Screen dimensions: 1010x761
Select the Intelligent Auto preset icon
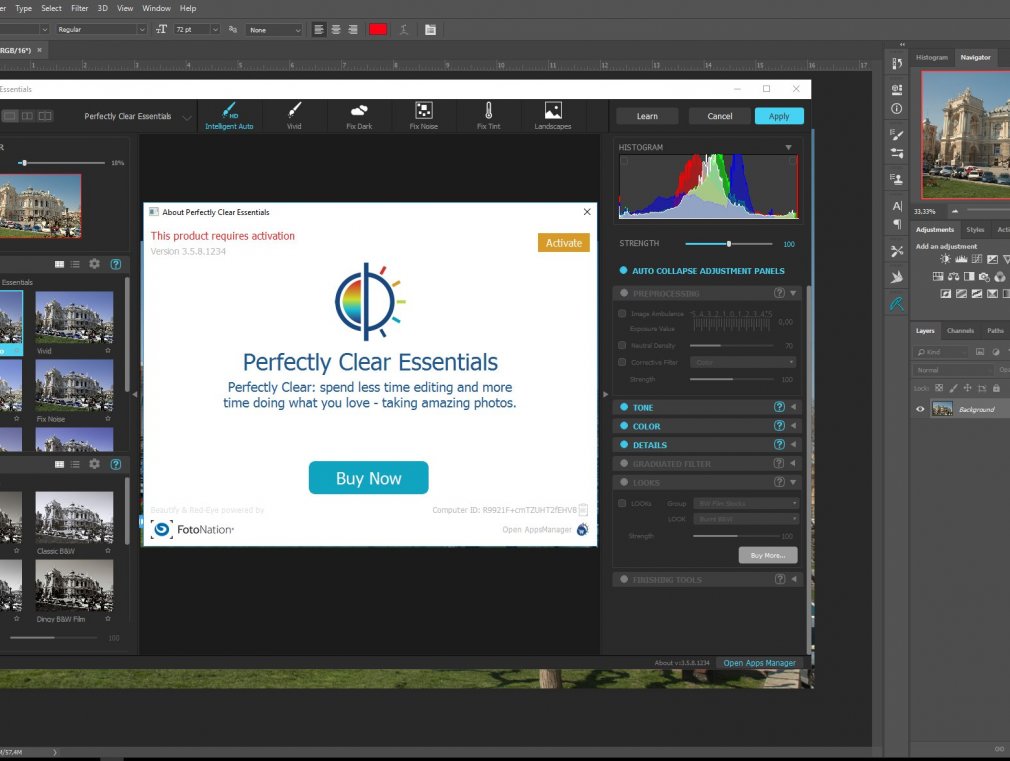[229, 110]
